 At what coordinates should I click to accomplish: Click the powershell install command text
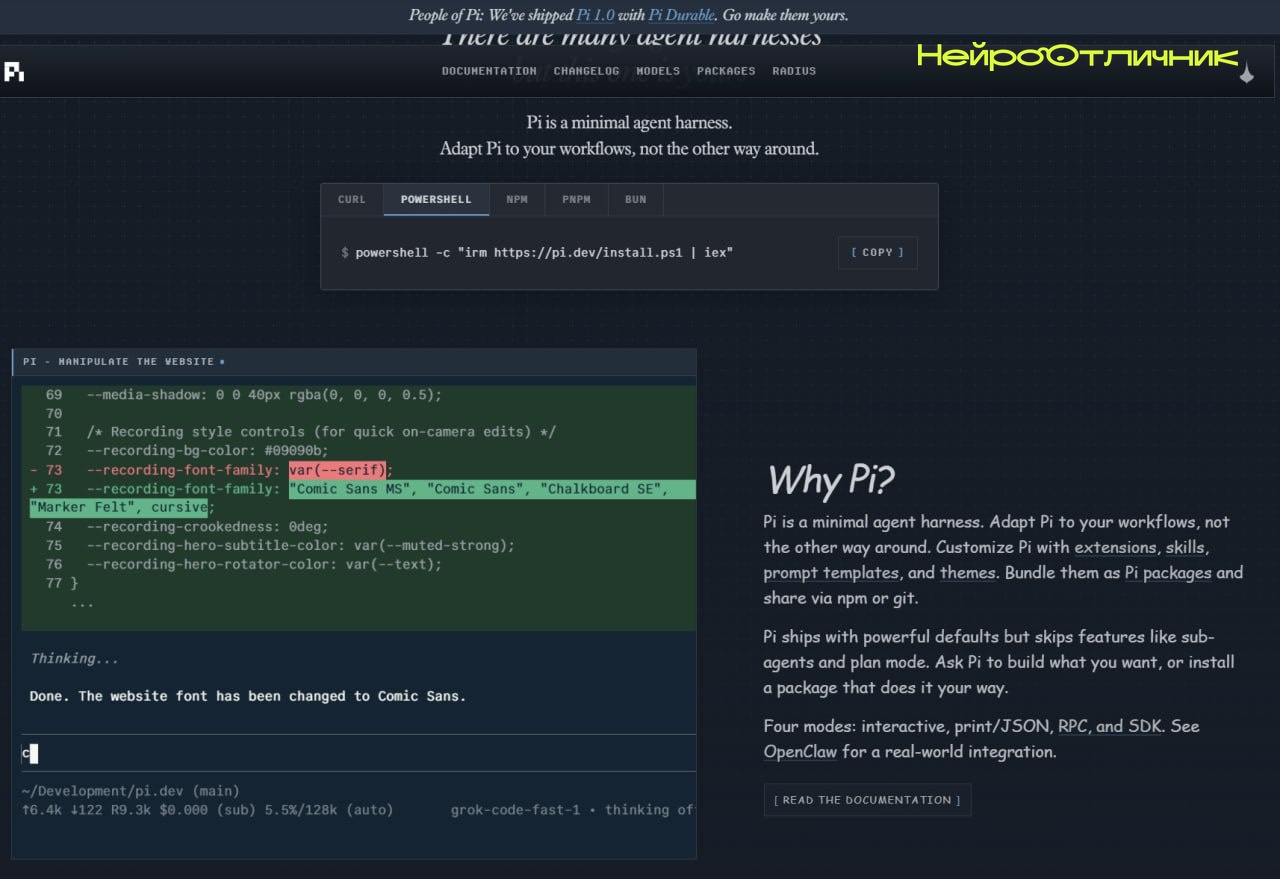[544, 253]
